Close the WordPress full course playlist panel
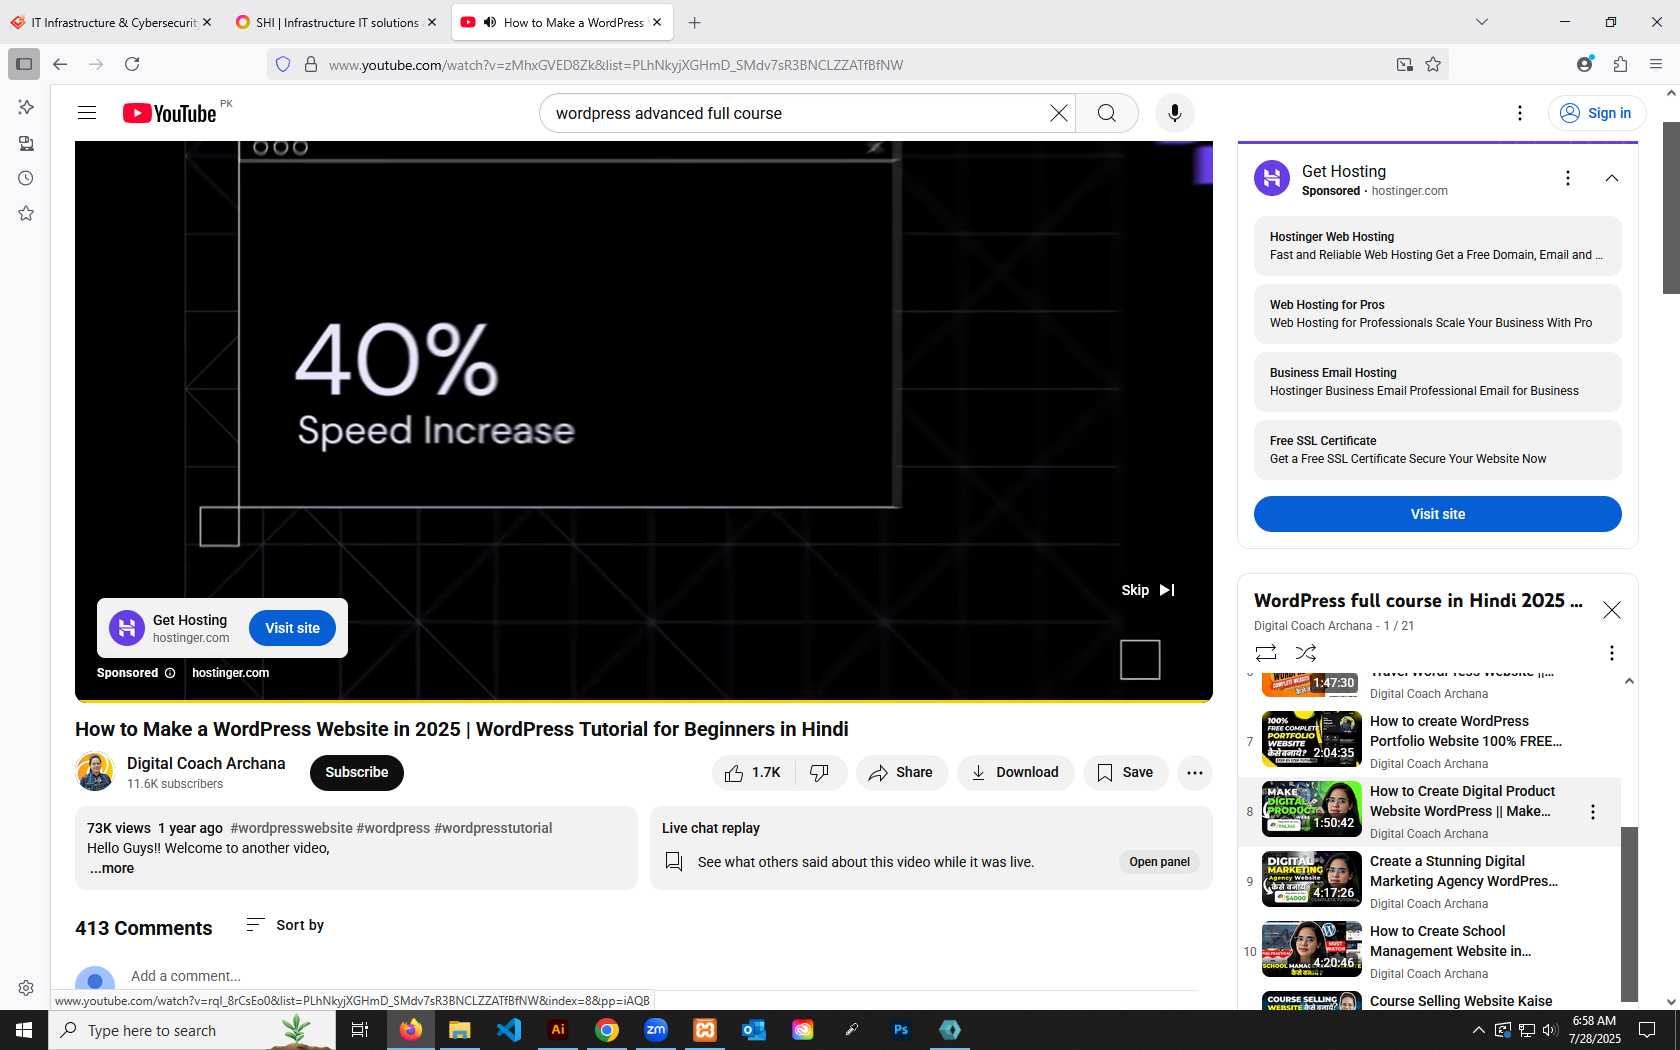 pyautogui.click(x=1612, y=610)
